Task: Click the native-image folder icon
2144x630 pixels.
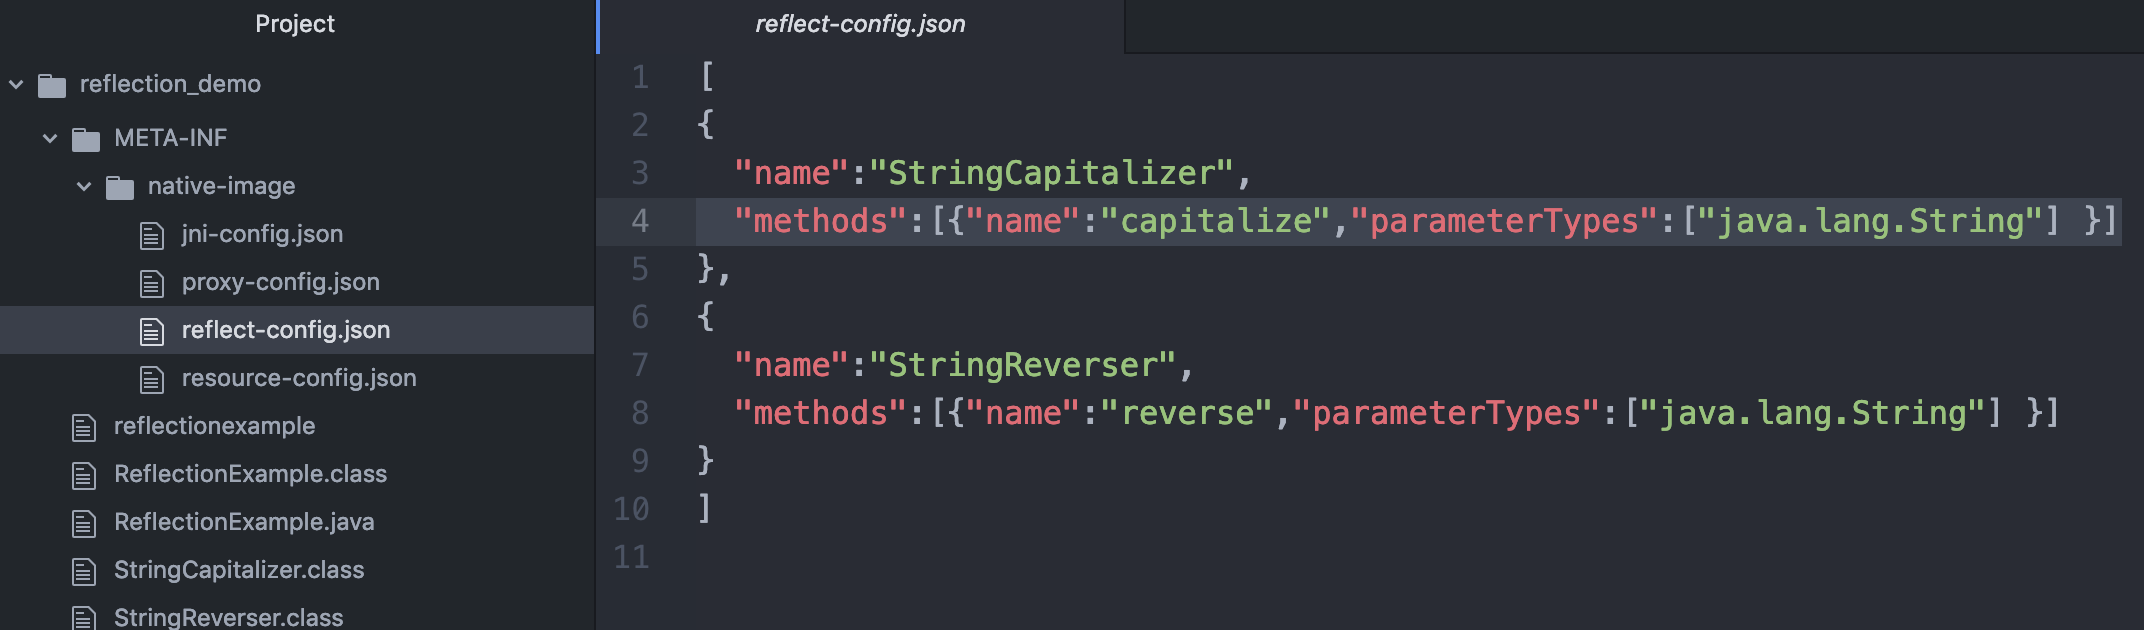Action: pos(120,187)
